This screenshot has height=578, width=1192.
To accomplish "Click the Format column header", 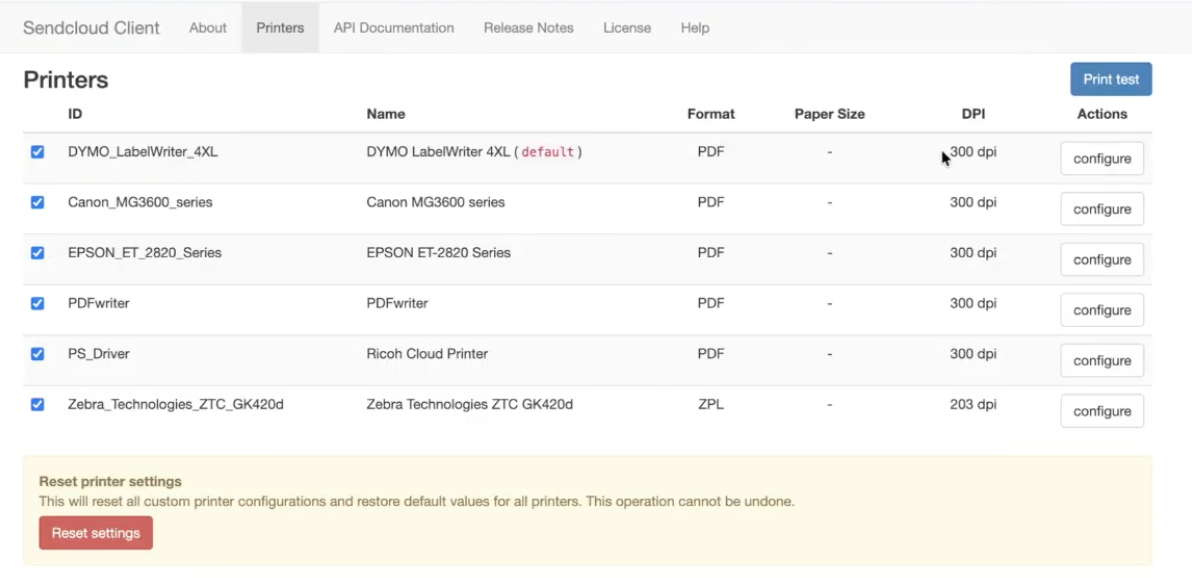I will click(711, 114).
